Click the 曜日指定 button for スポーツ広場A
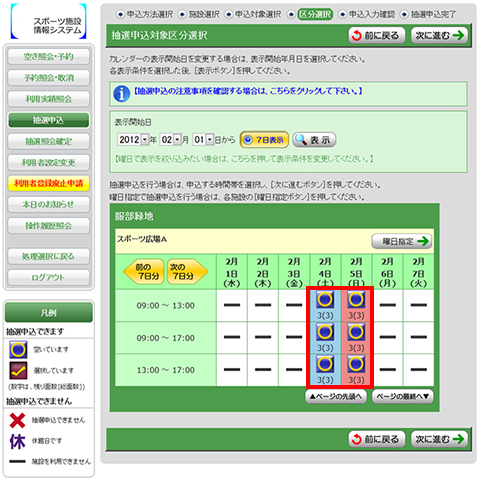This screenshot has width=480, height=480. tap(402, 241)
